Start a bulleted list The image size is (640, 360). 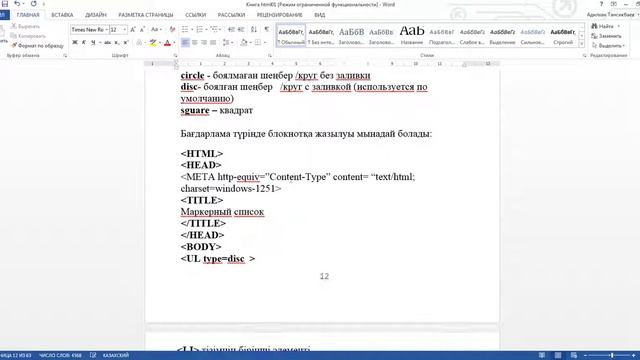(x=185, y=30)
